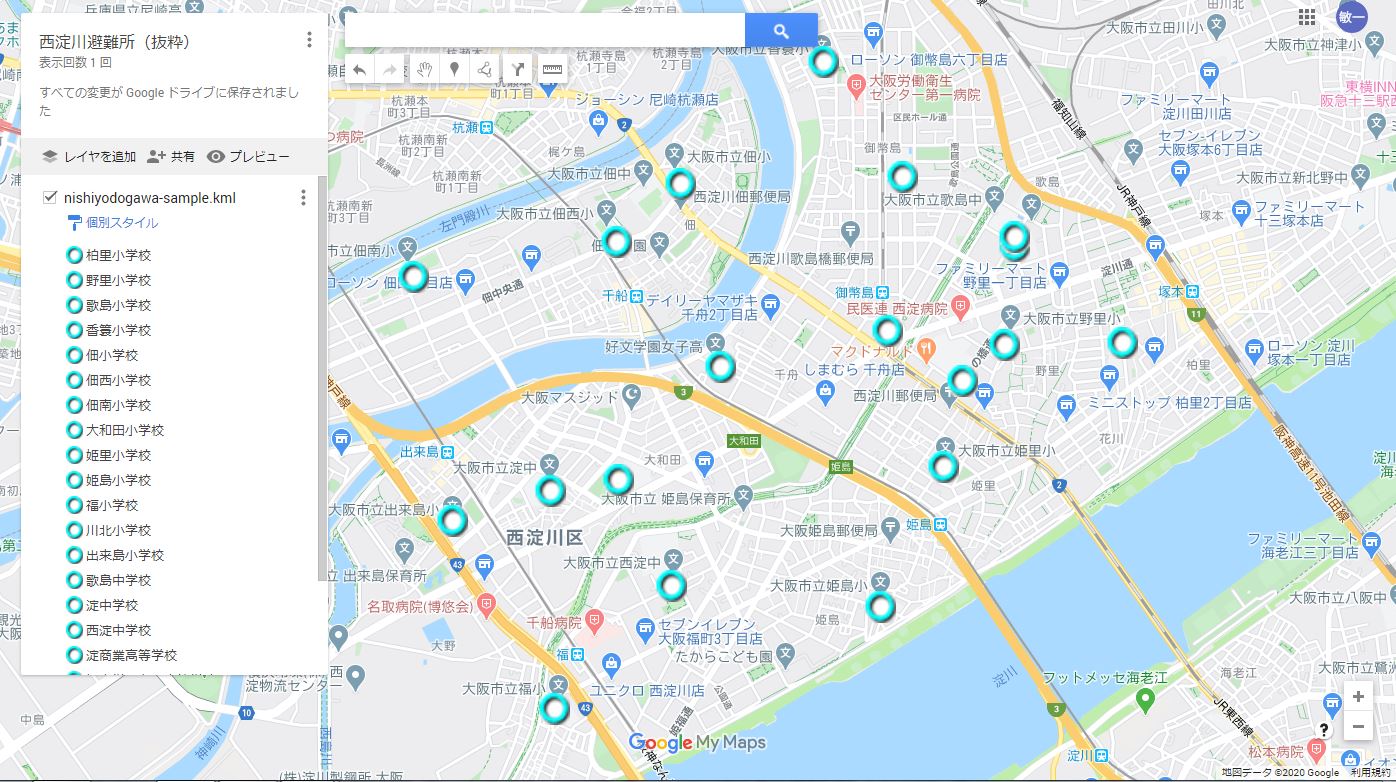Select 香簑小学校 in the layer list
1396x782 pixels.
point(118,330)
